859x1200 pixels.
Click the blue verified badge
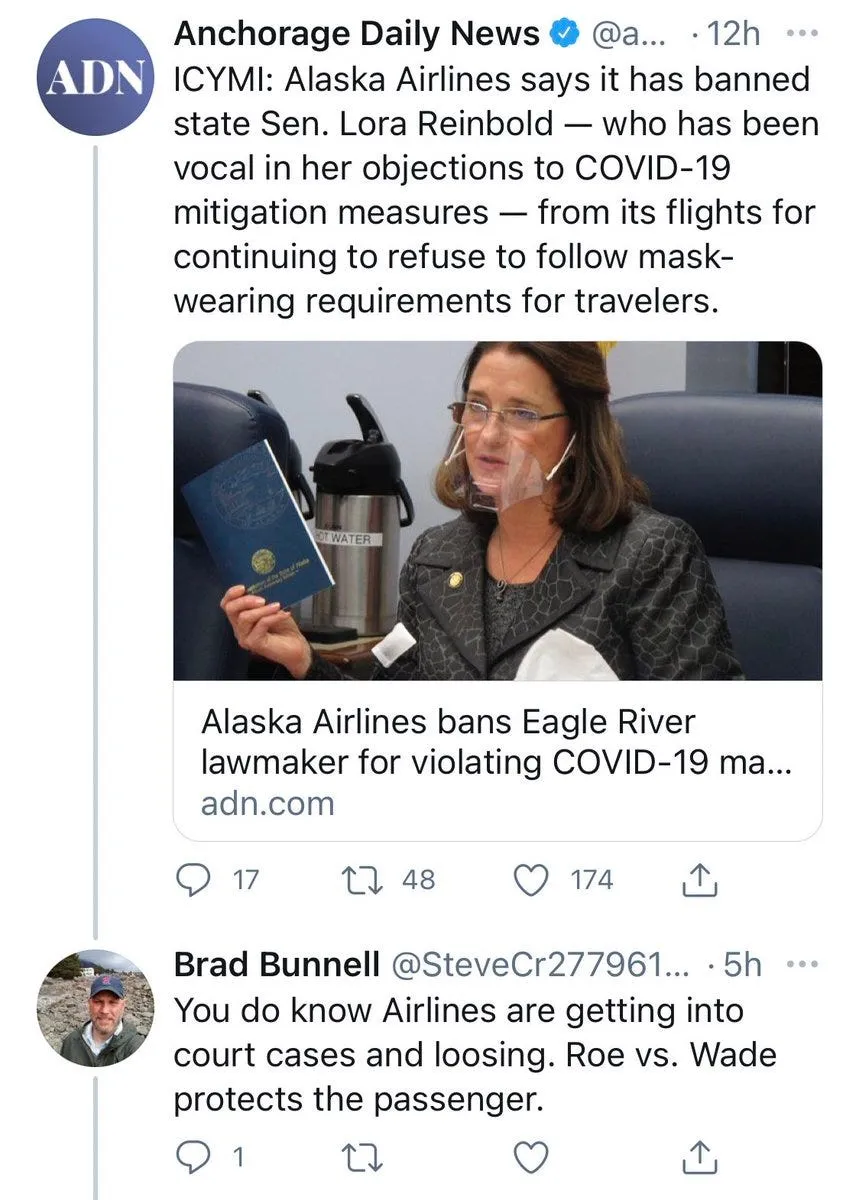pyautogui.click(x=564, y=34)
